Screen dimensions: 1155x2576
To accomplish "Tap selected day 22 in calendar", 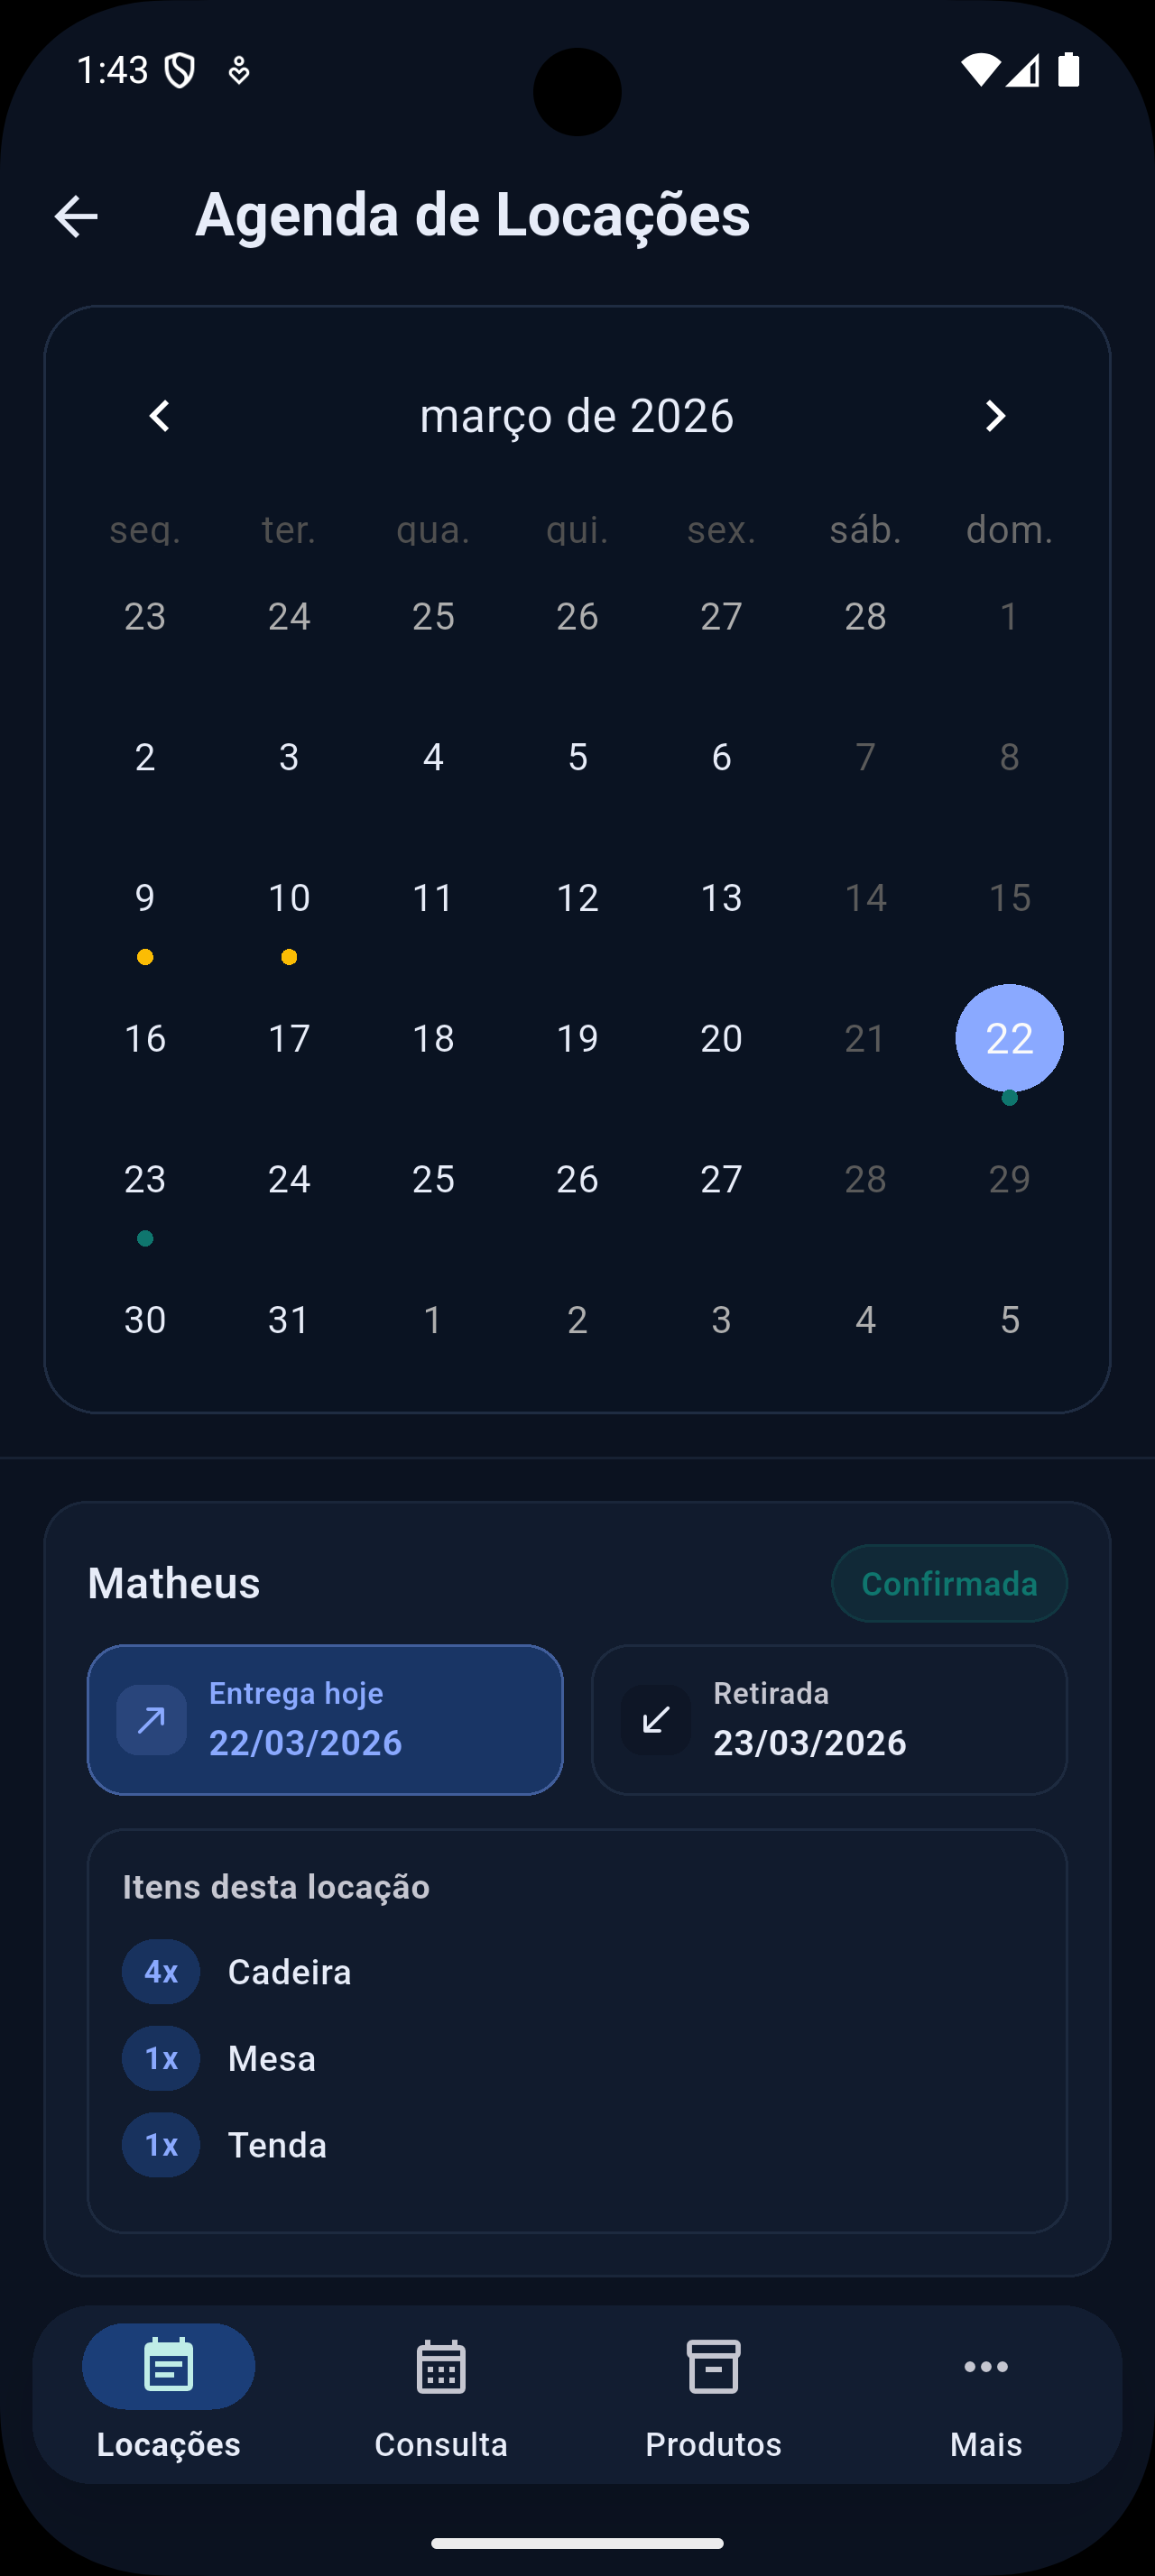I will 1009,1038.
